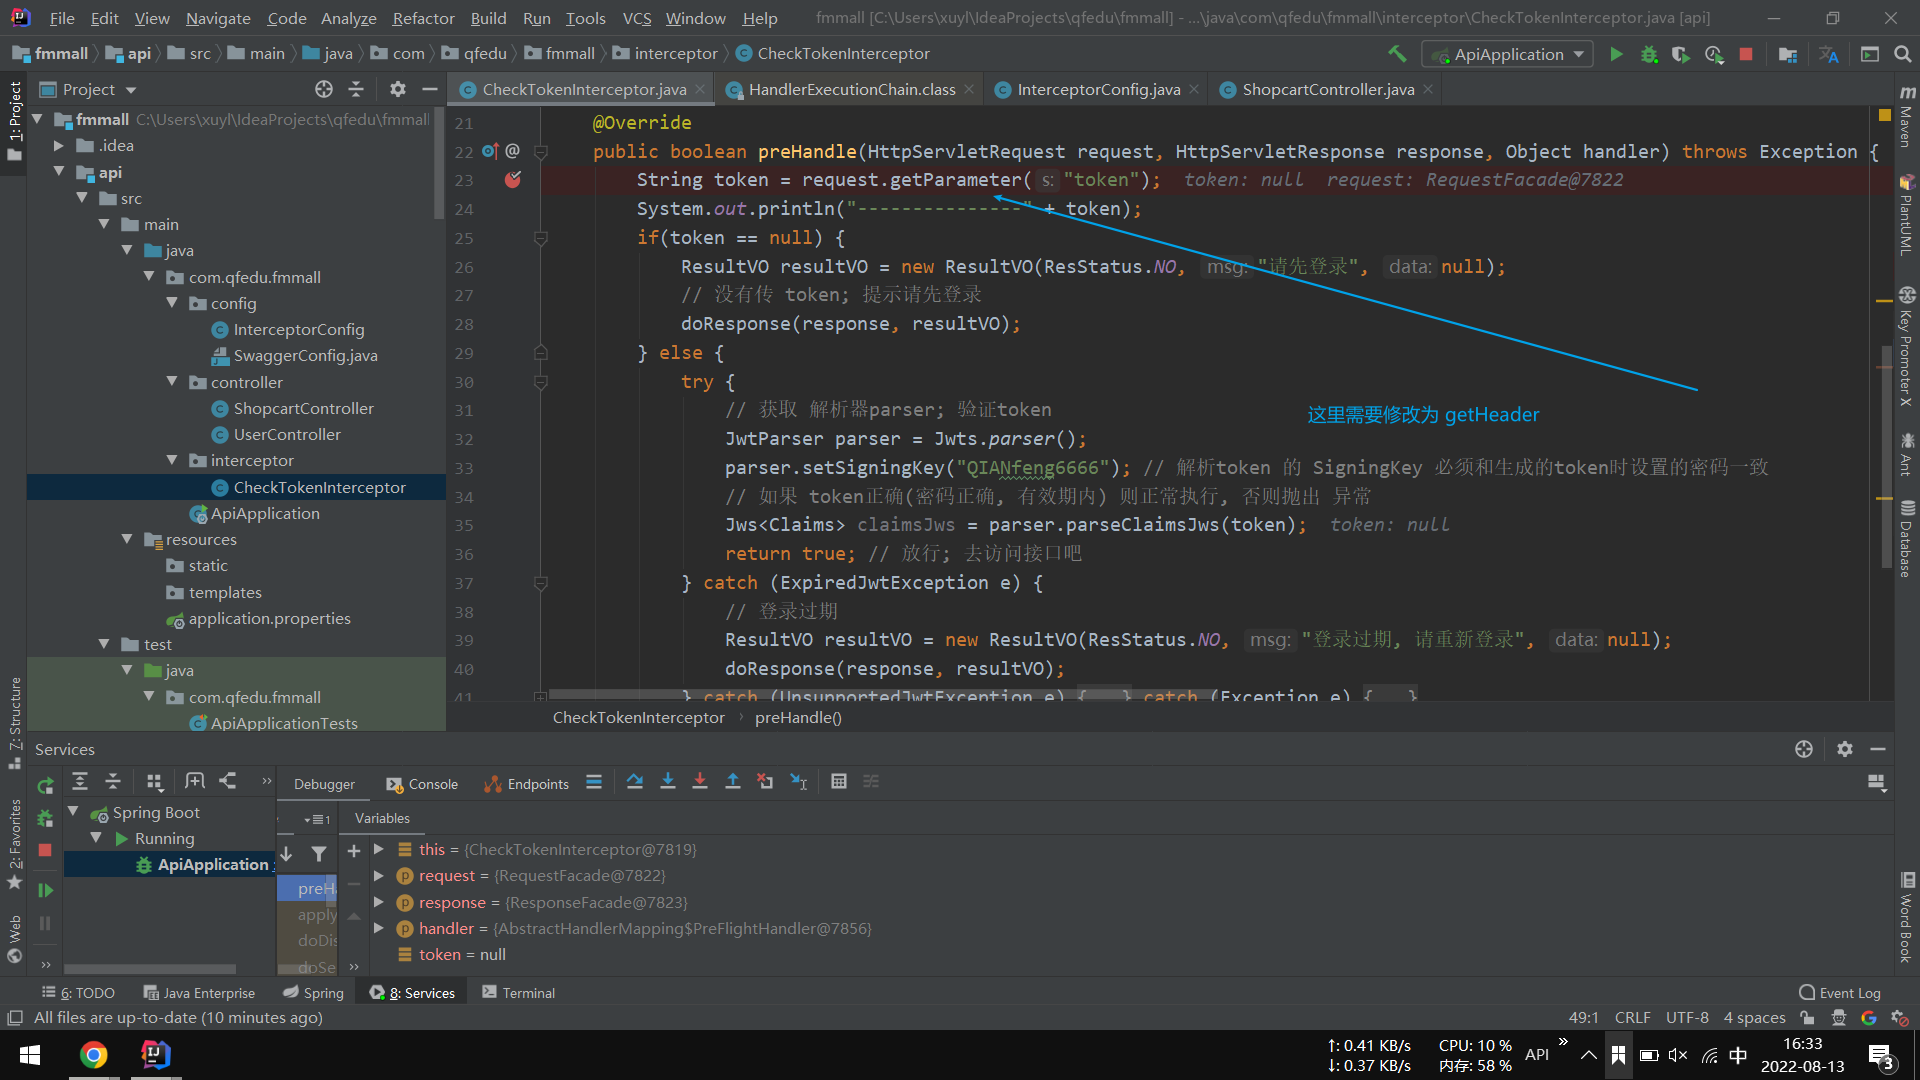Expand the request variable in debugger
Image resolution: width=1920 pixels, height=1080 pixels.
tap(379, 875)
